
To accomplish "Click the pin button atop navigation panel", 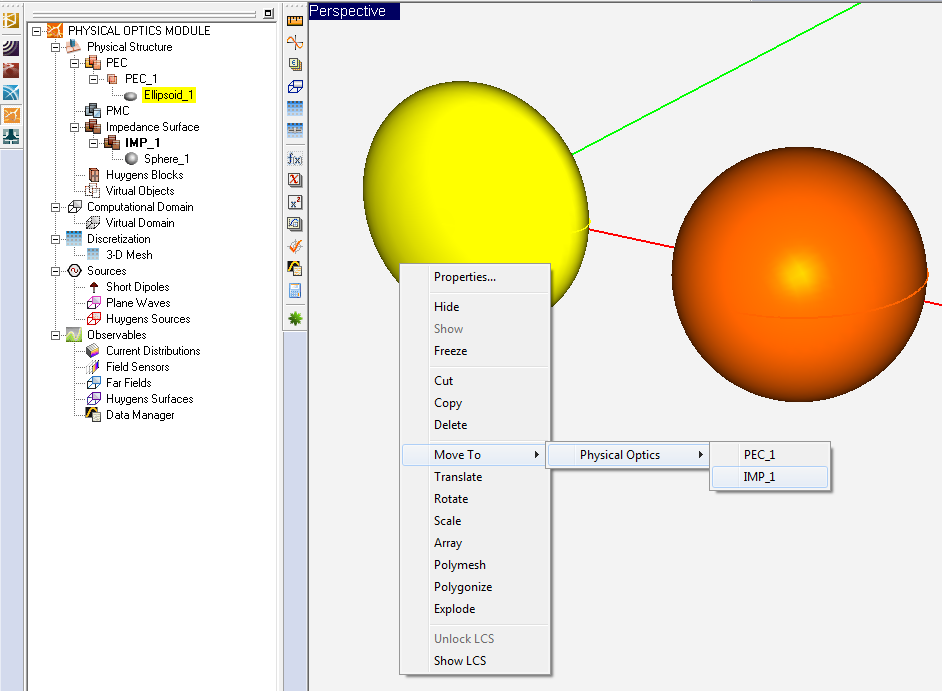I will pyautogui.click(x=268, y=14).
